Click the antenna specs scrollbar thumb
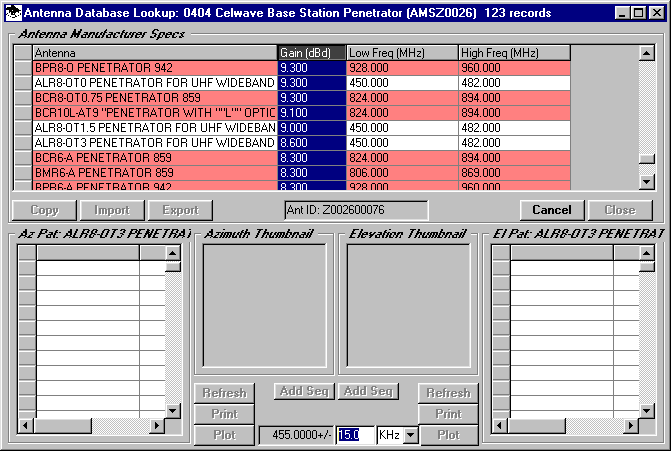 click(x=647, y=158)
